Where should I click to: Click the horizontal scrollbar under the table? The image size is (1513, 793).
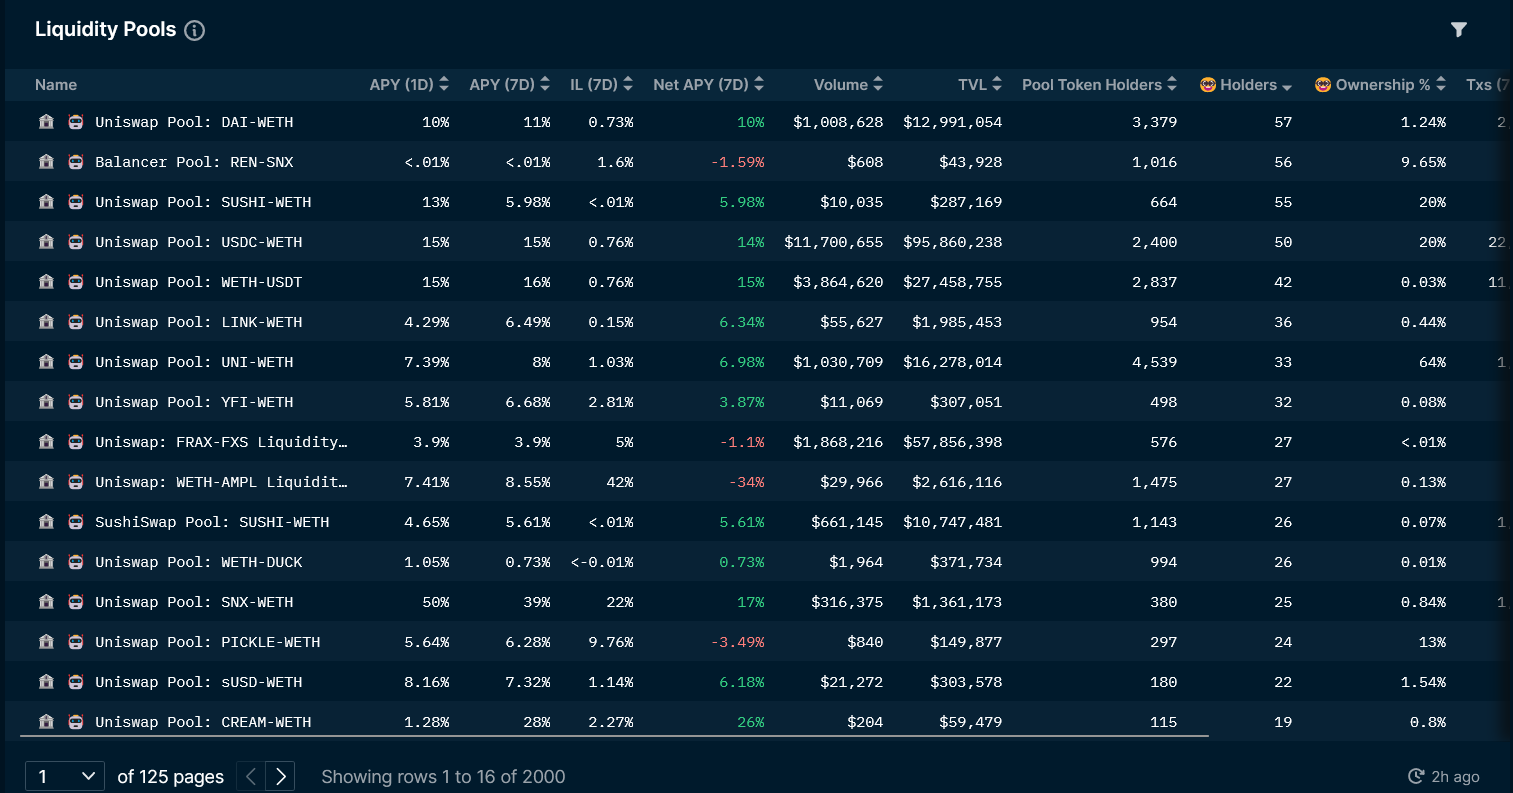click(614, 737)
